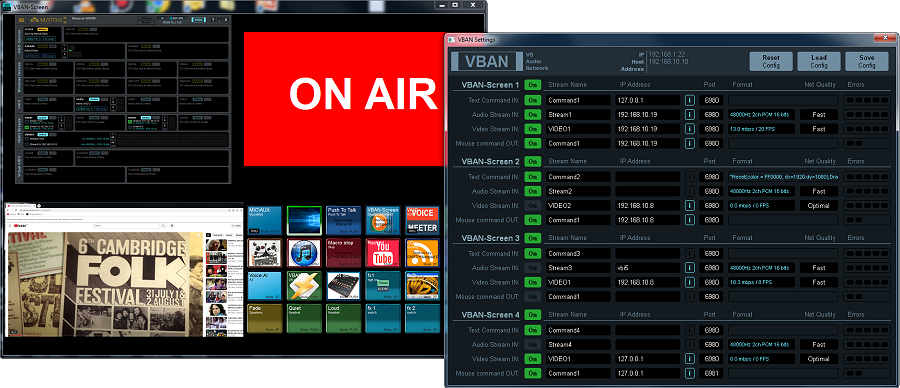
Task: Click the YouTube macro button tile
Action: [x=383, y=253]
